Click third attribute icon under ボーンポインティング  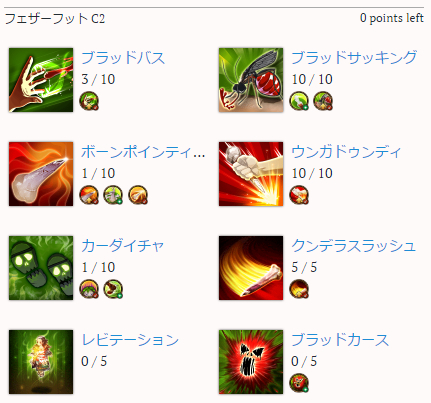[138, 195]
